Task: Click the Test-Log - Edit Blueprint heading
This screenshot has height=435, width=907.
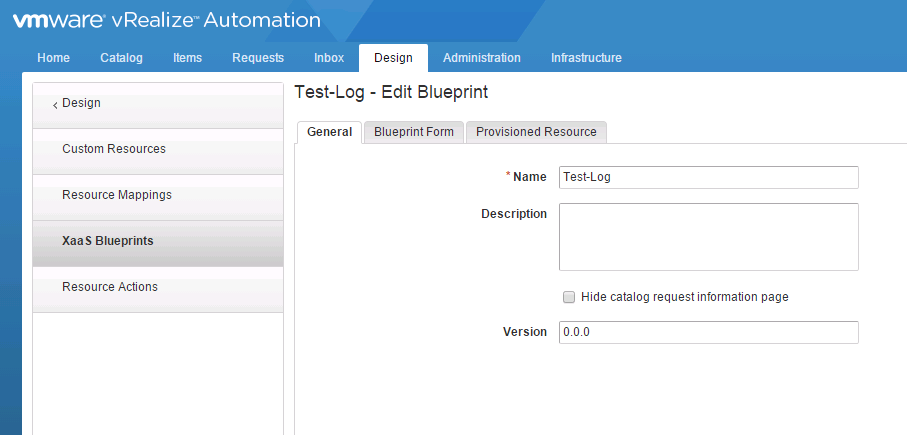Action: point(391,92)
